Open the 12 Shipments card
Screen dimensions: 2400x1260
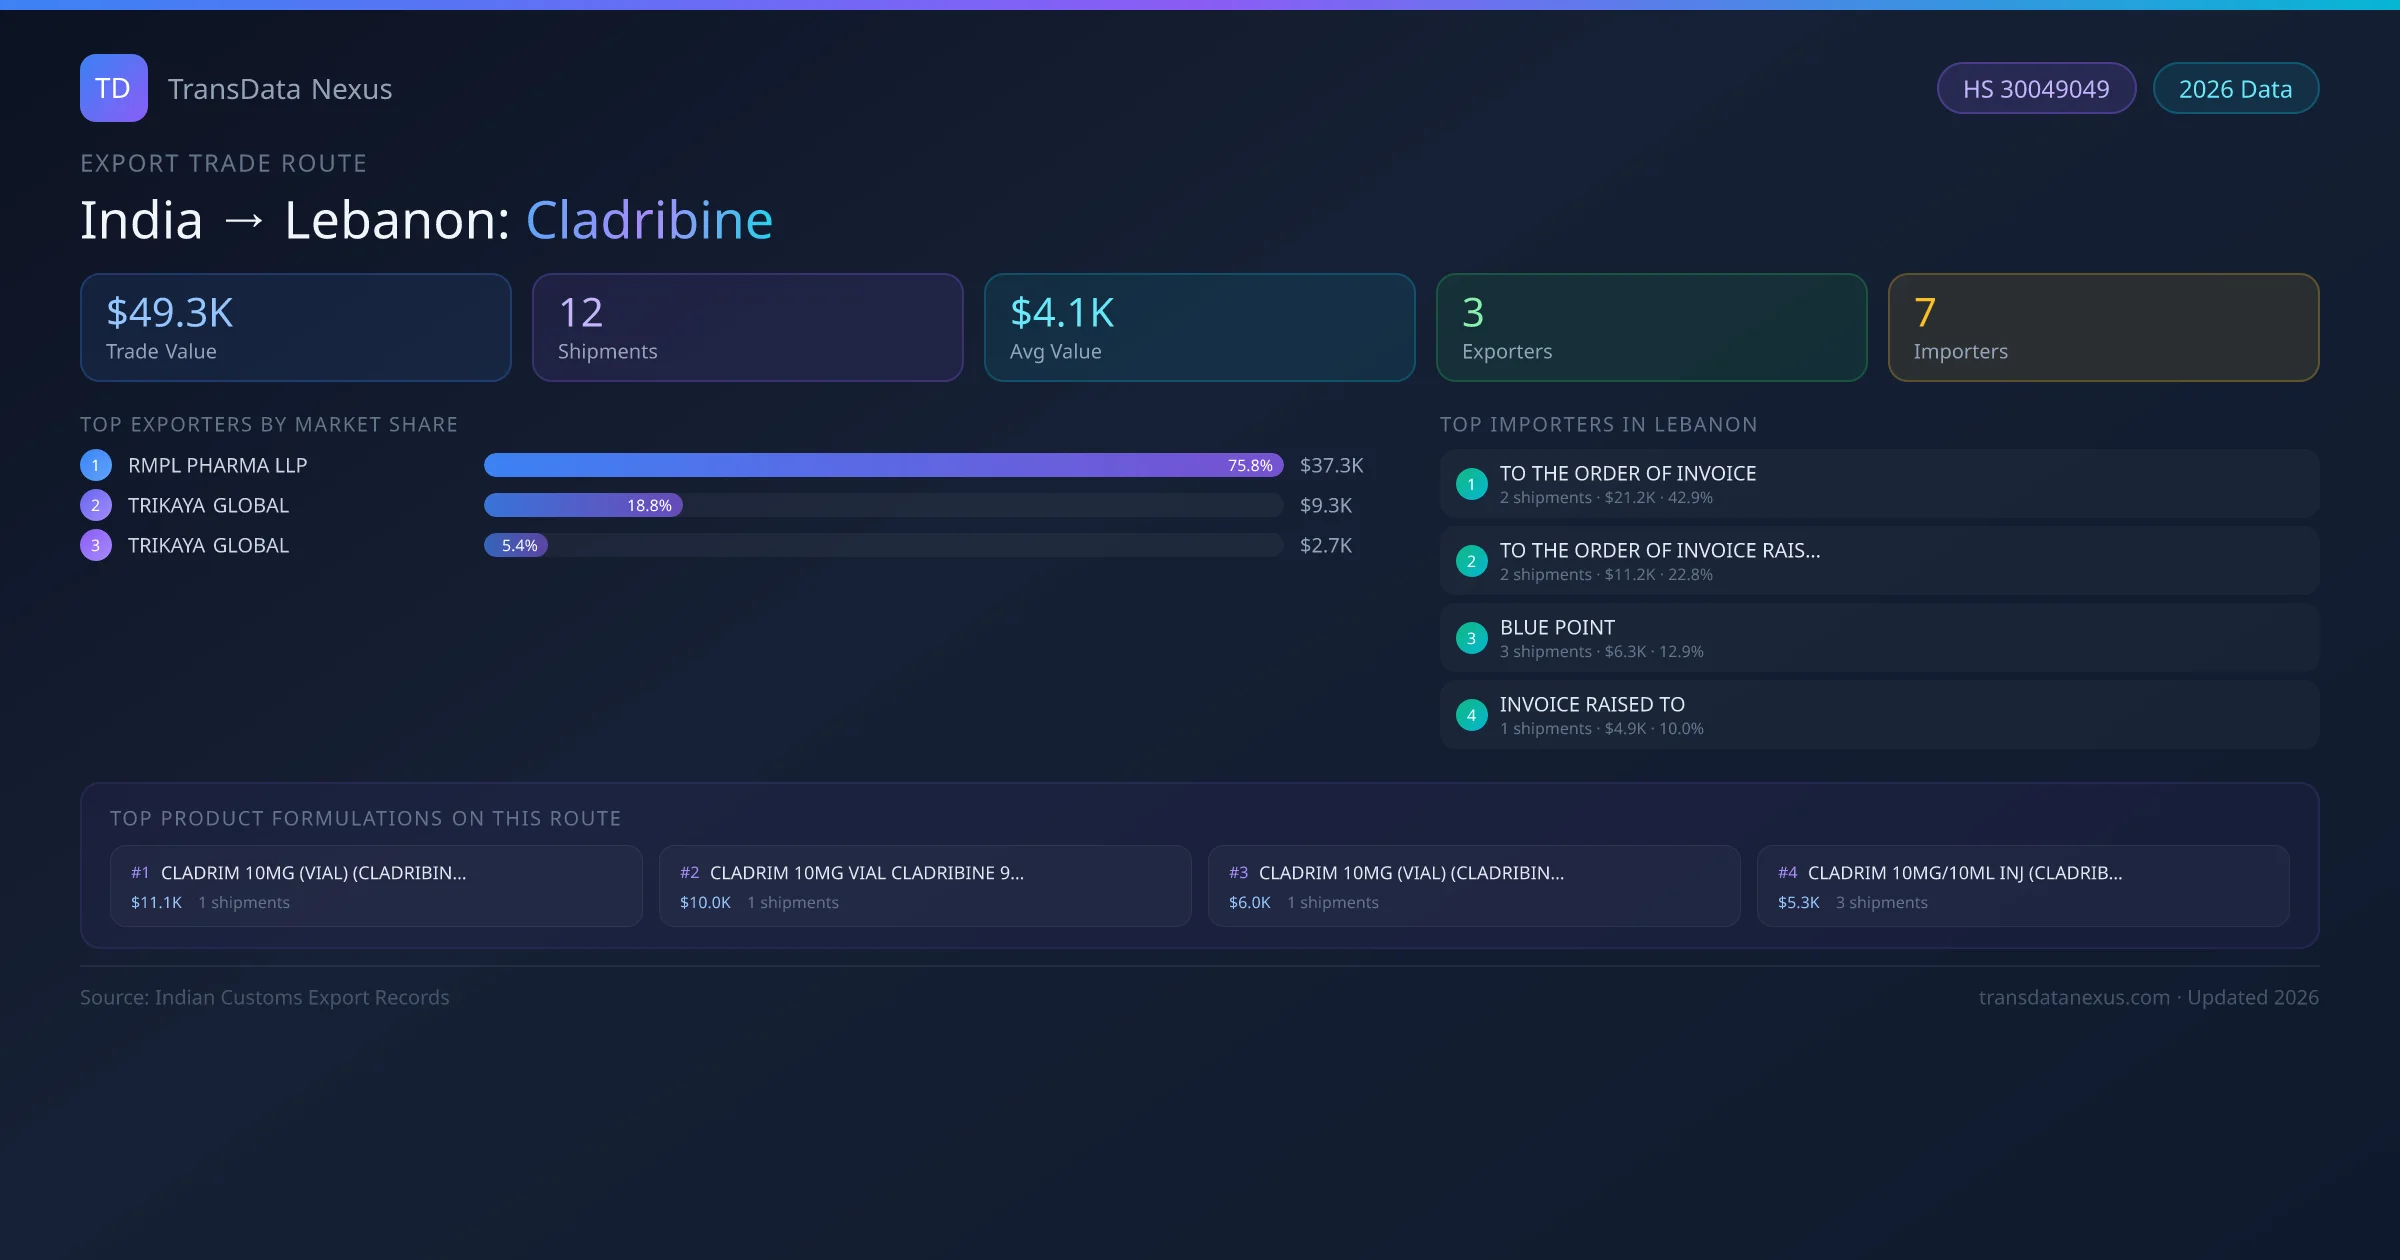tap(747, 327)
